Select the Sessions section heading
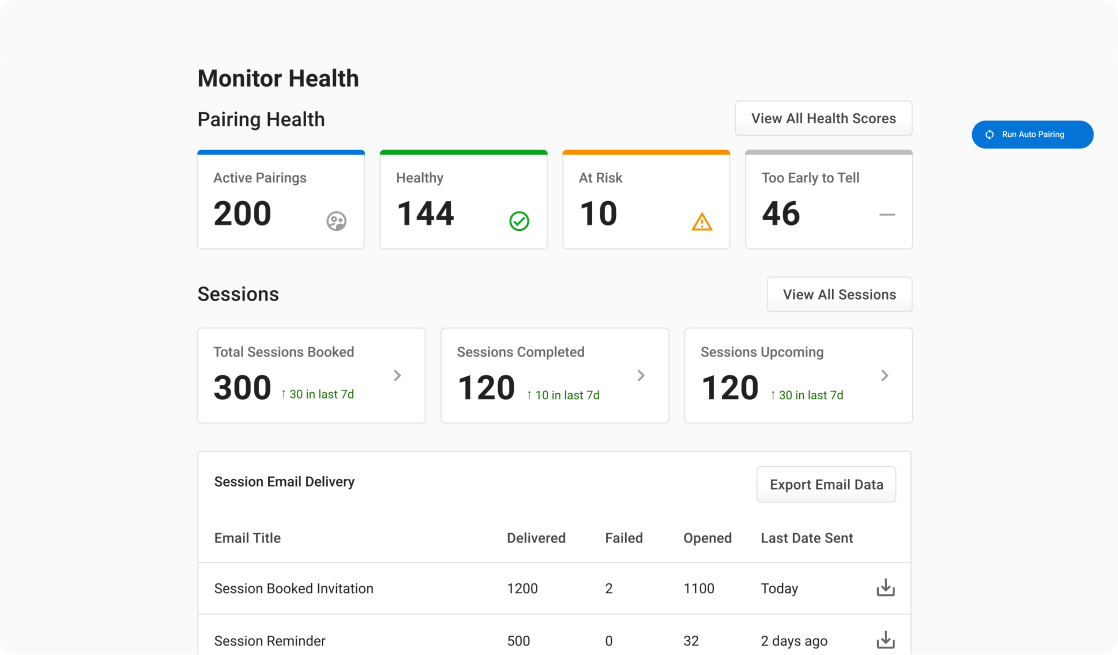Image resolution: width=1118 pixels, height=655 pixels. (x=238, y=294)
